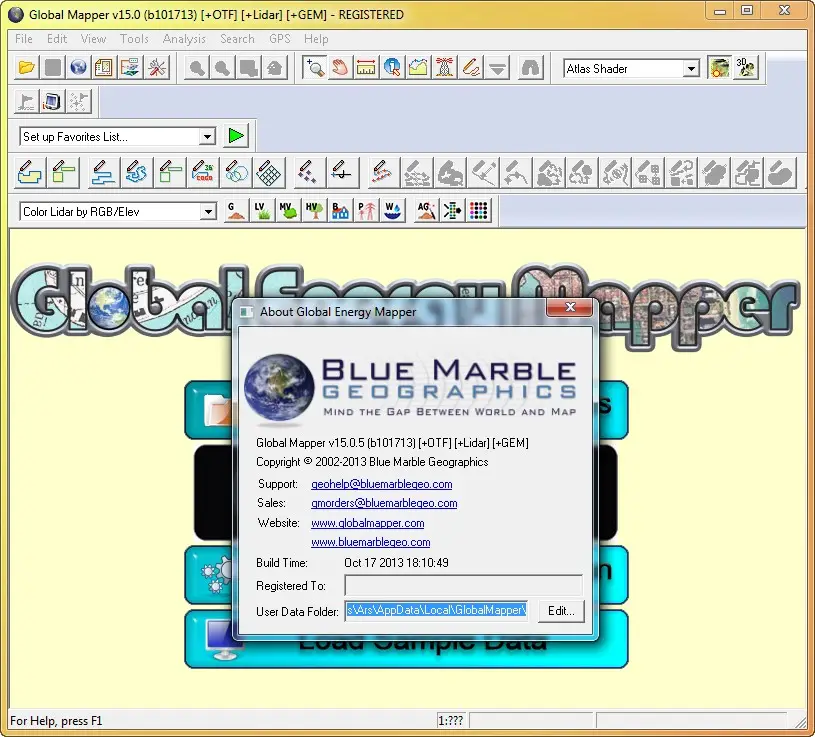Click the Create Rectangle Area digitizer icon

[63, 173]
